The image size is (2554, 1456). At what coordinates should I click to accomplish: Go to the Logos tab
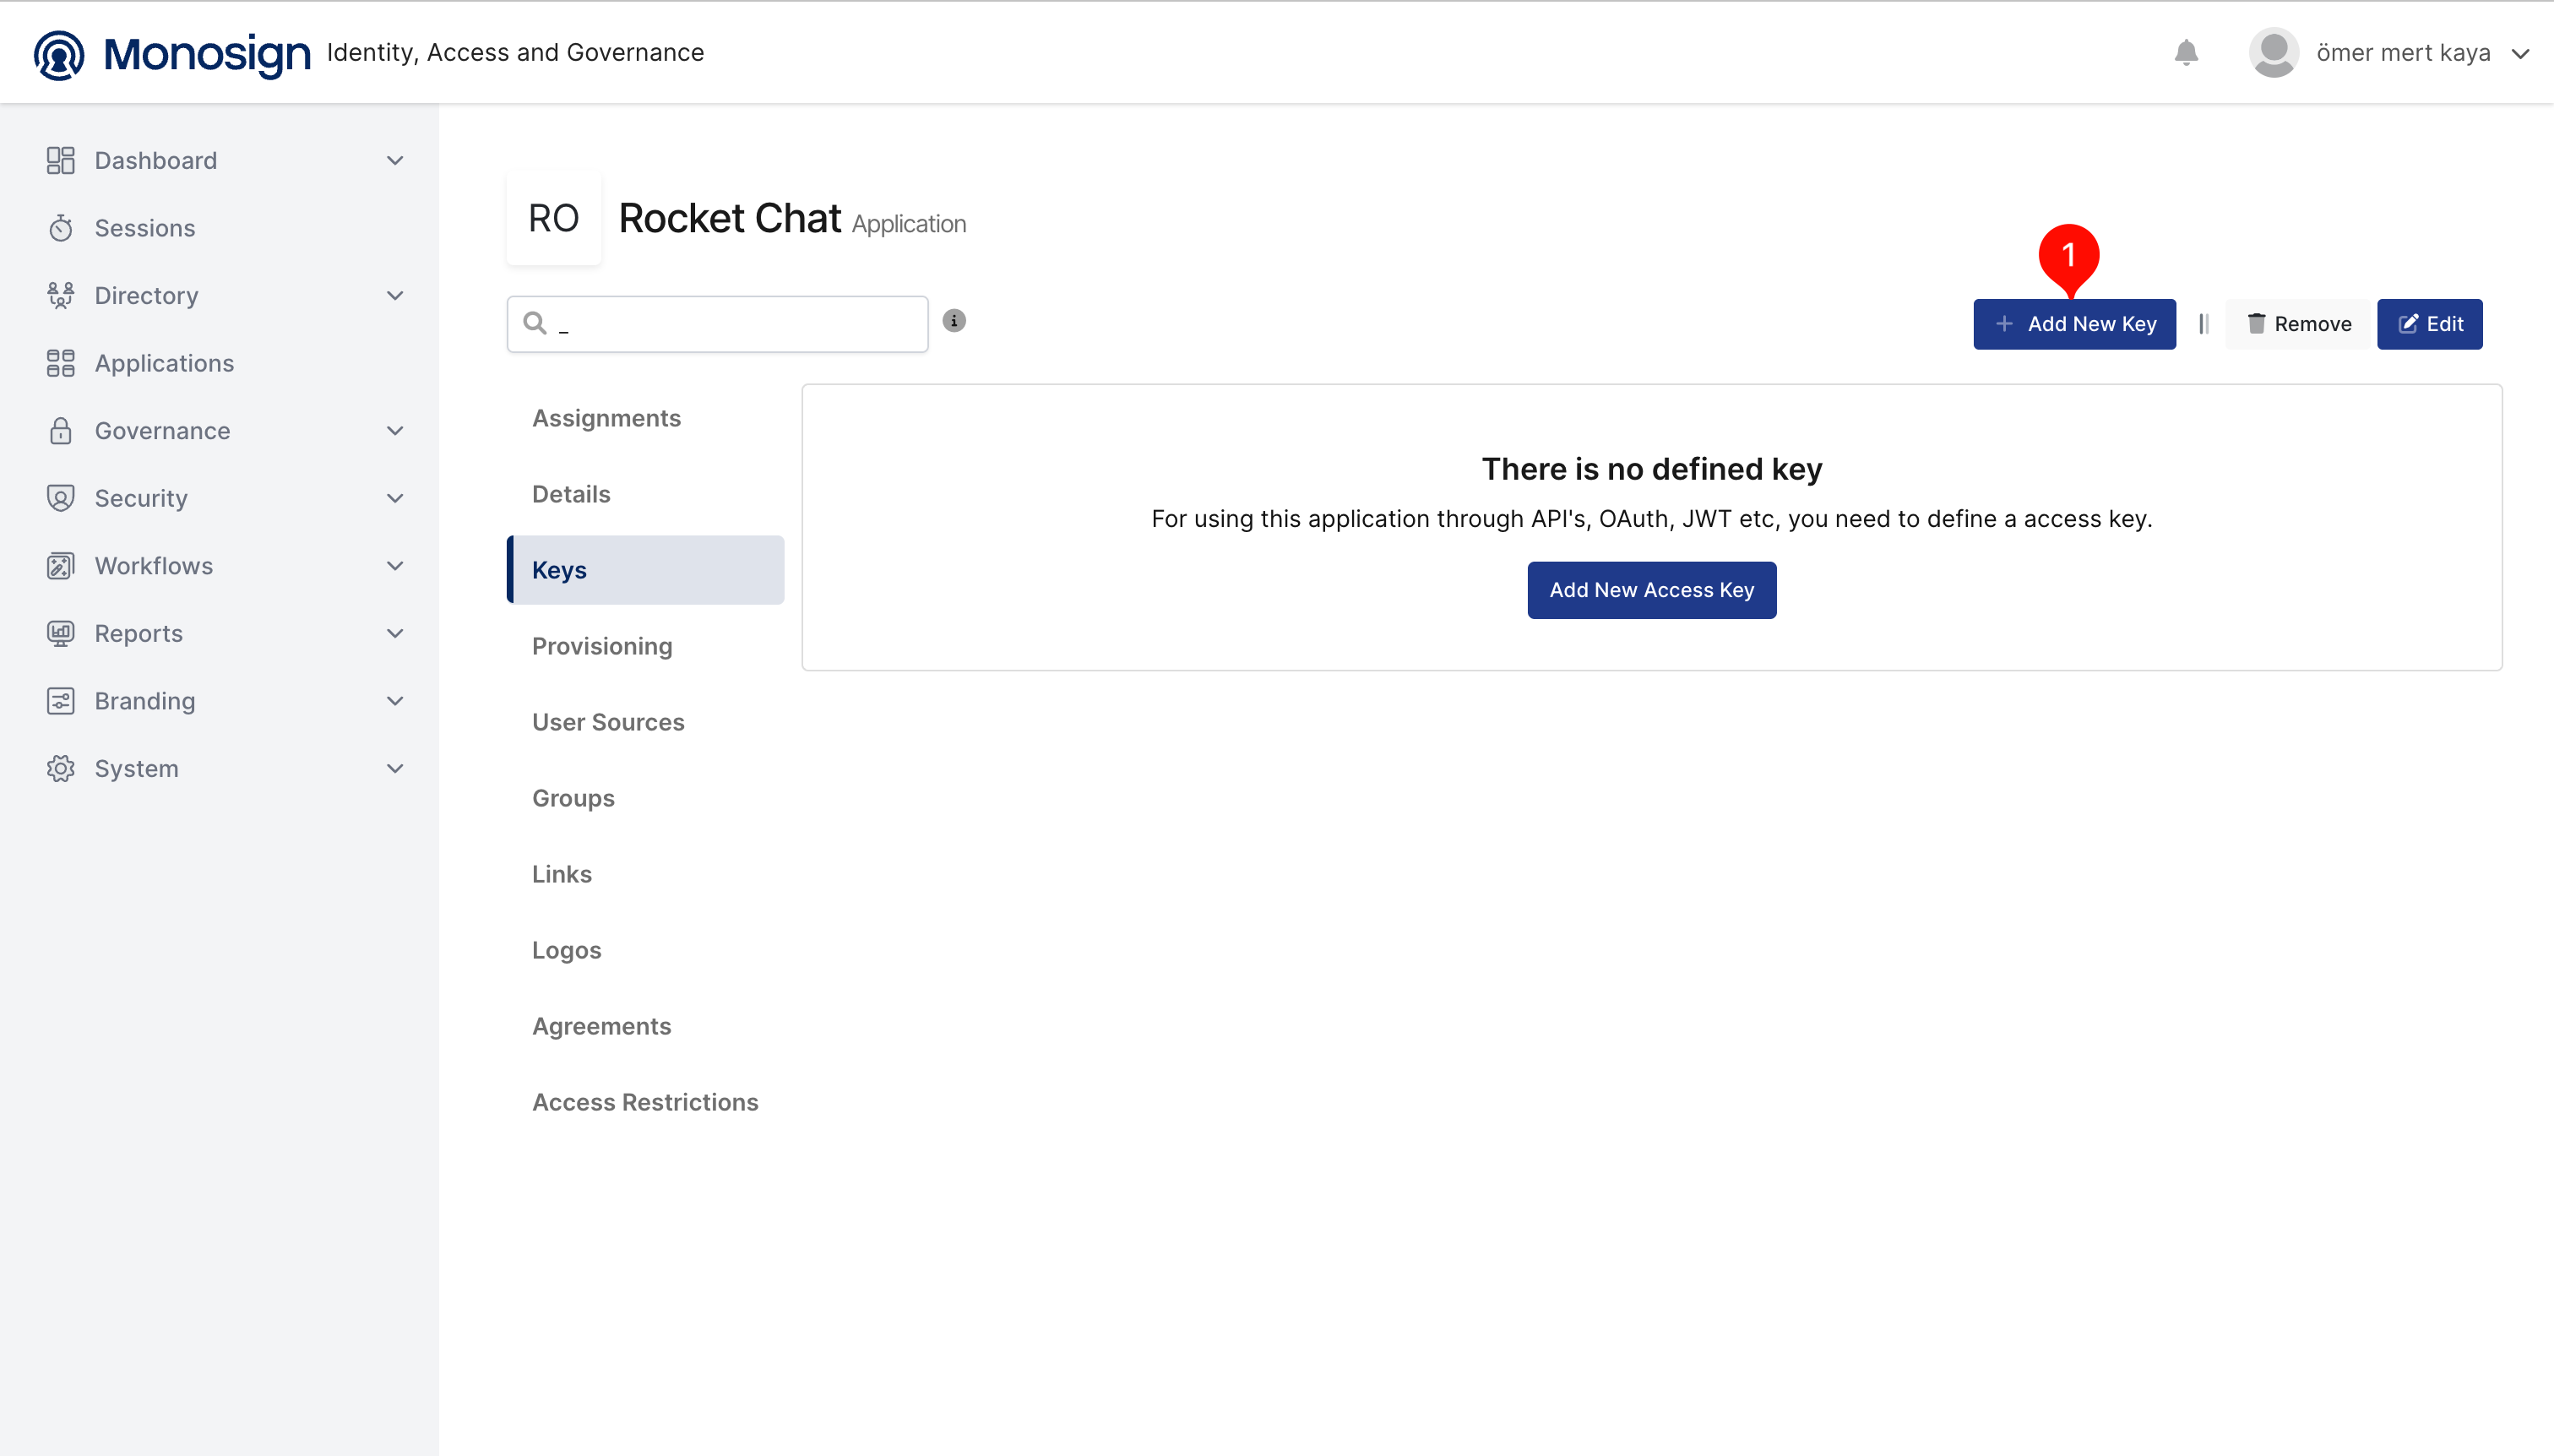(x=646, y=950)
